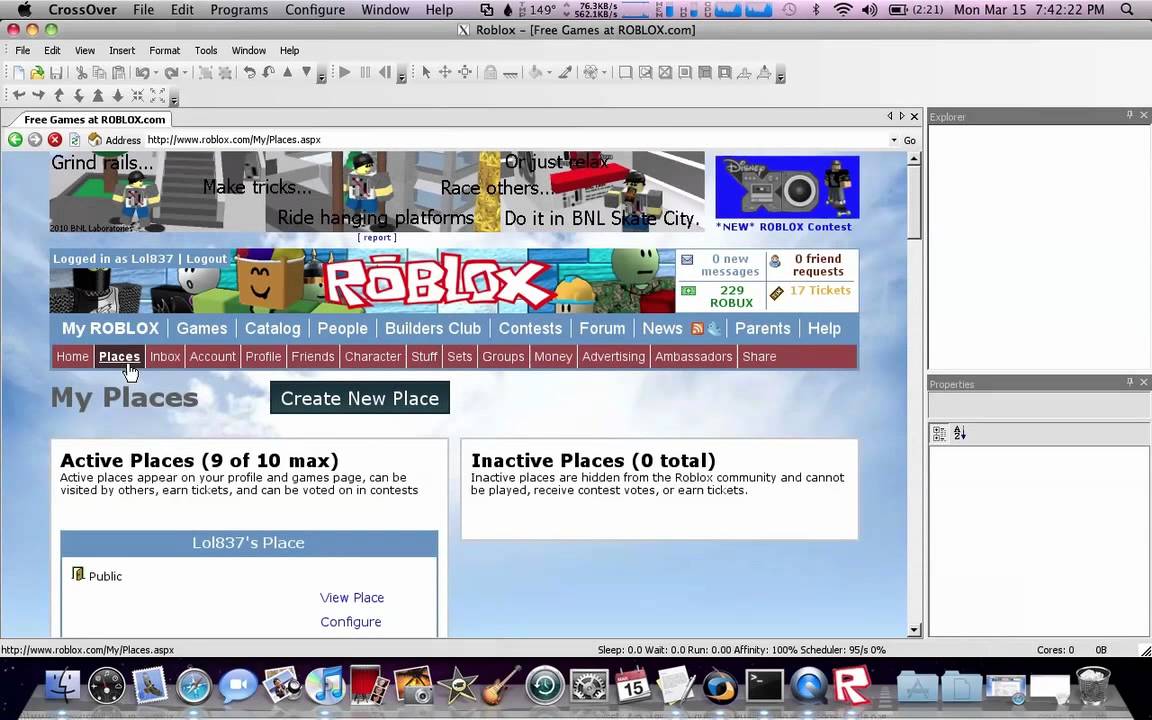The image size is (1152, 720).
Task: Click the Logout link
Action: tap(206, 259)
